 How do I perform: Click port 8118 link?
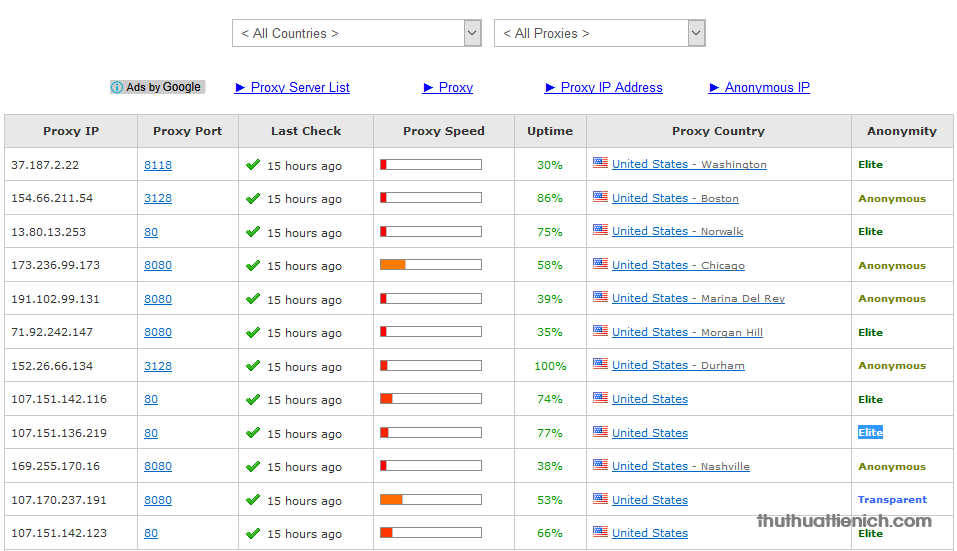(158, 165)
